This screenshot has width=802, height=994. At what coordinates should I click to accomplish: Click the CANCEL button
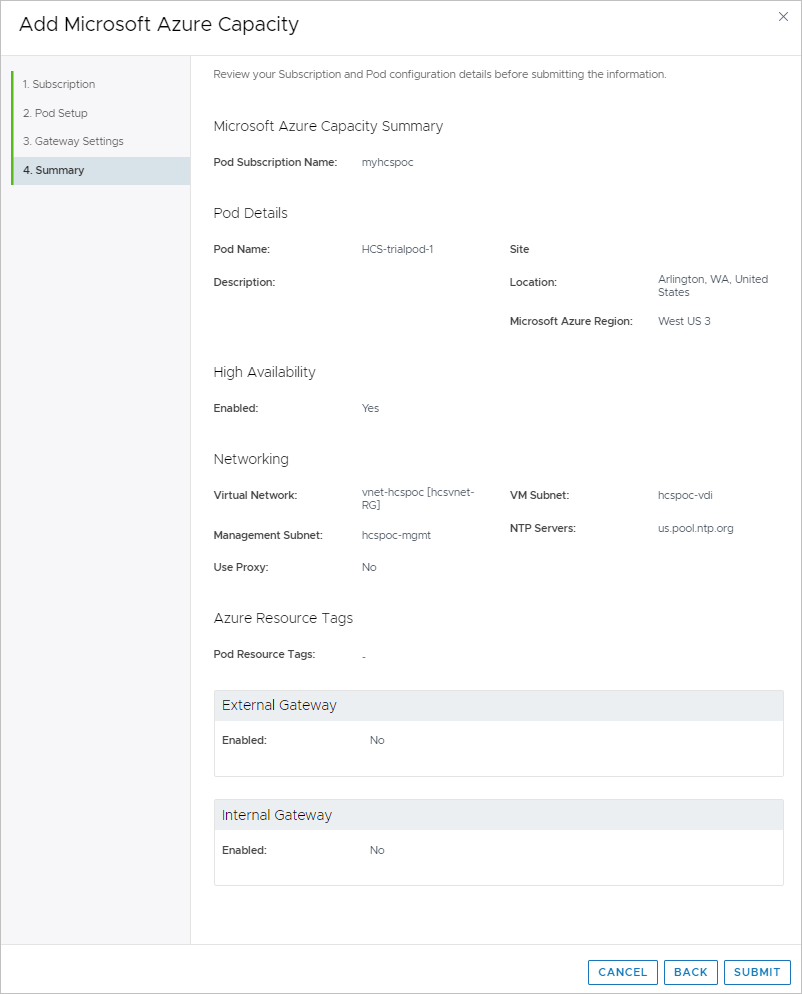[x=623, y=972]
